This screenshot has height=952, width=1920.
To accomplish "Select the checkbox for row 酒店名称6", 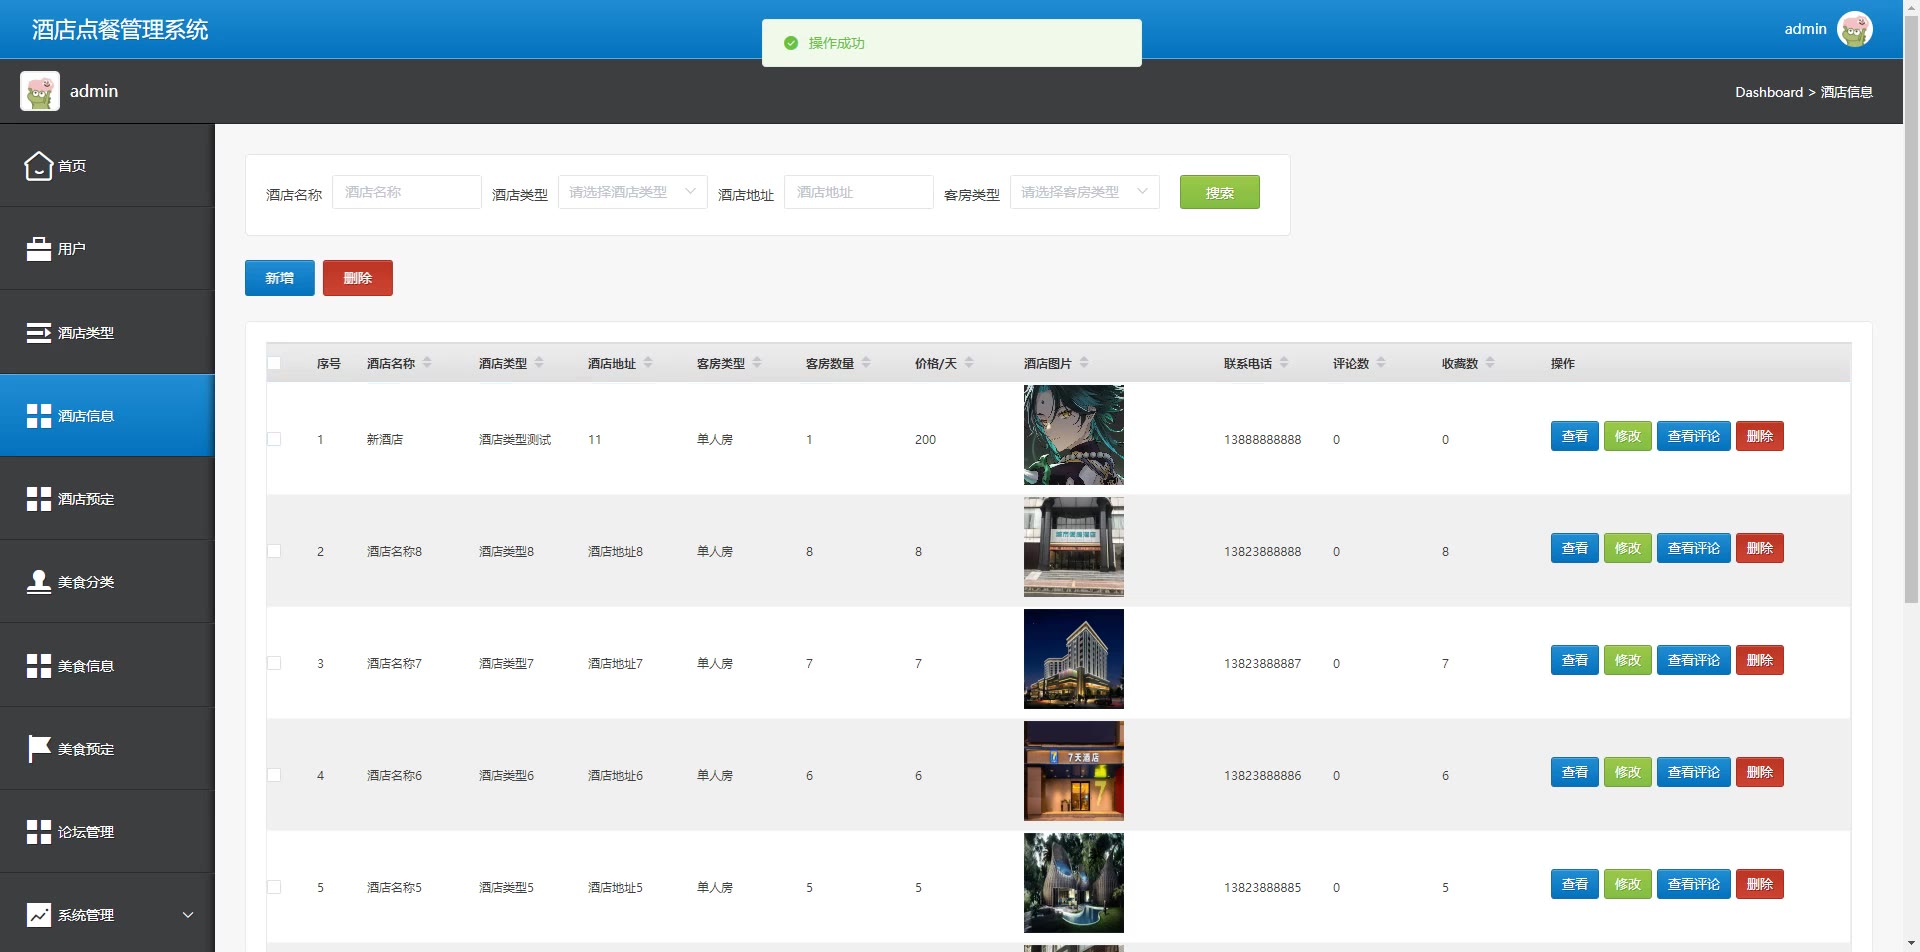I will pos(274,775).
